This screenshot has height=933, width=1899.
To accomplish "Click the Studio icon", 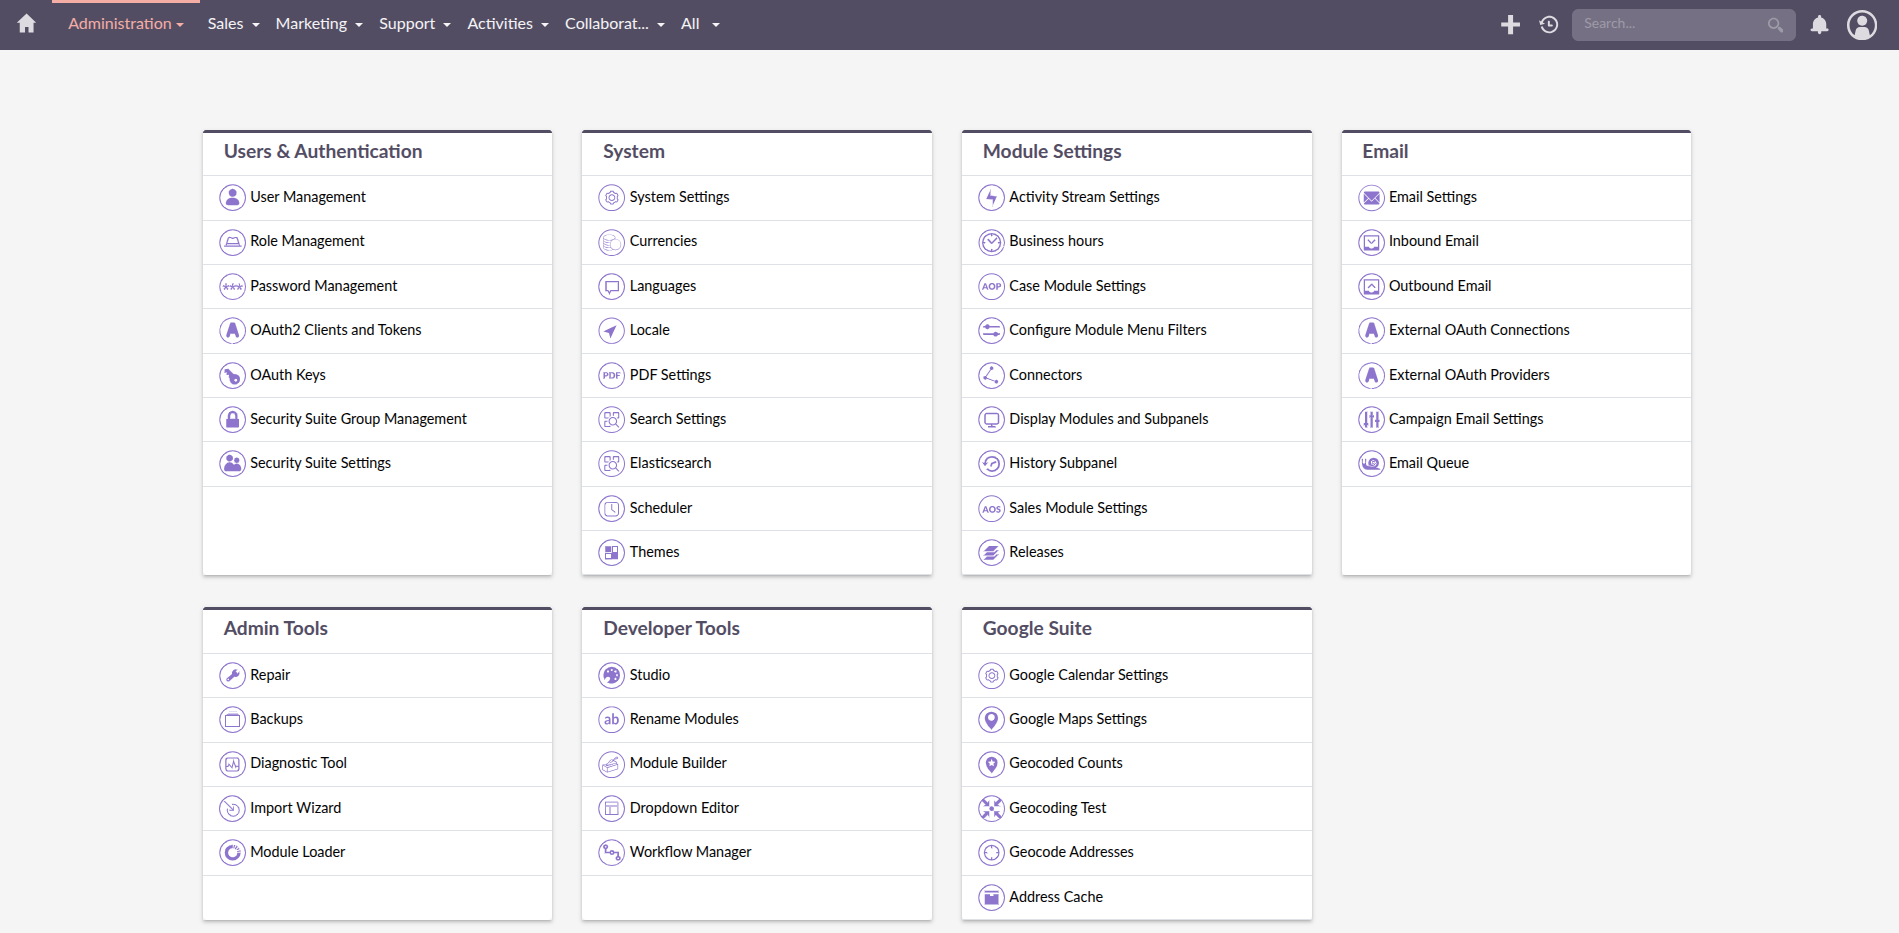I will click(611, 675).
